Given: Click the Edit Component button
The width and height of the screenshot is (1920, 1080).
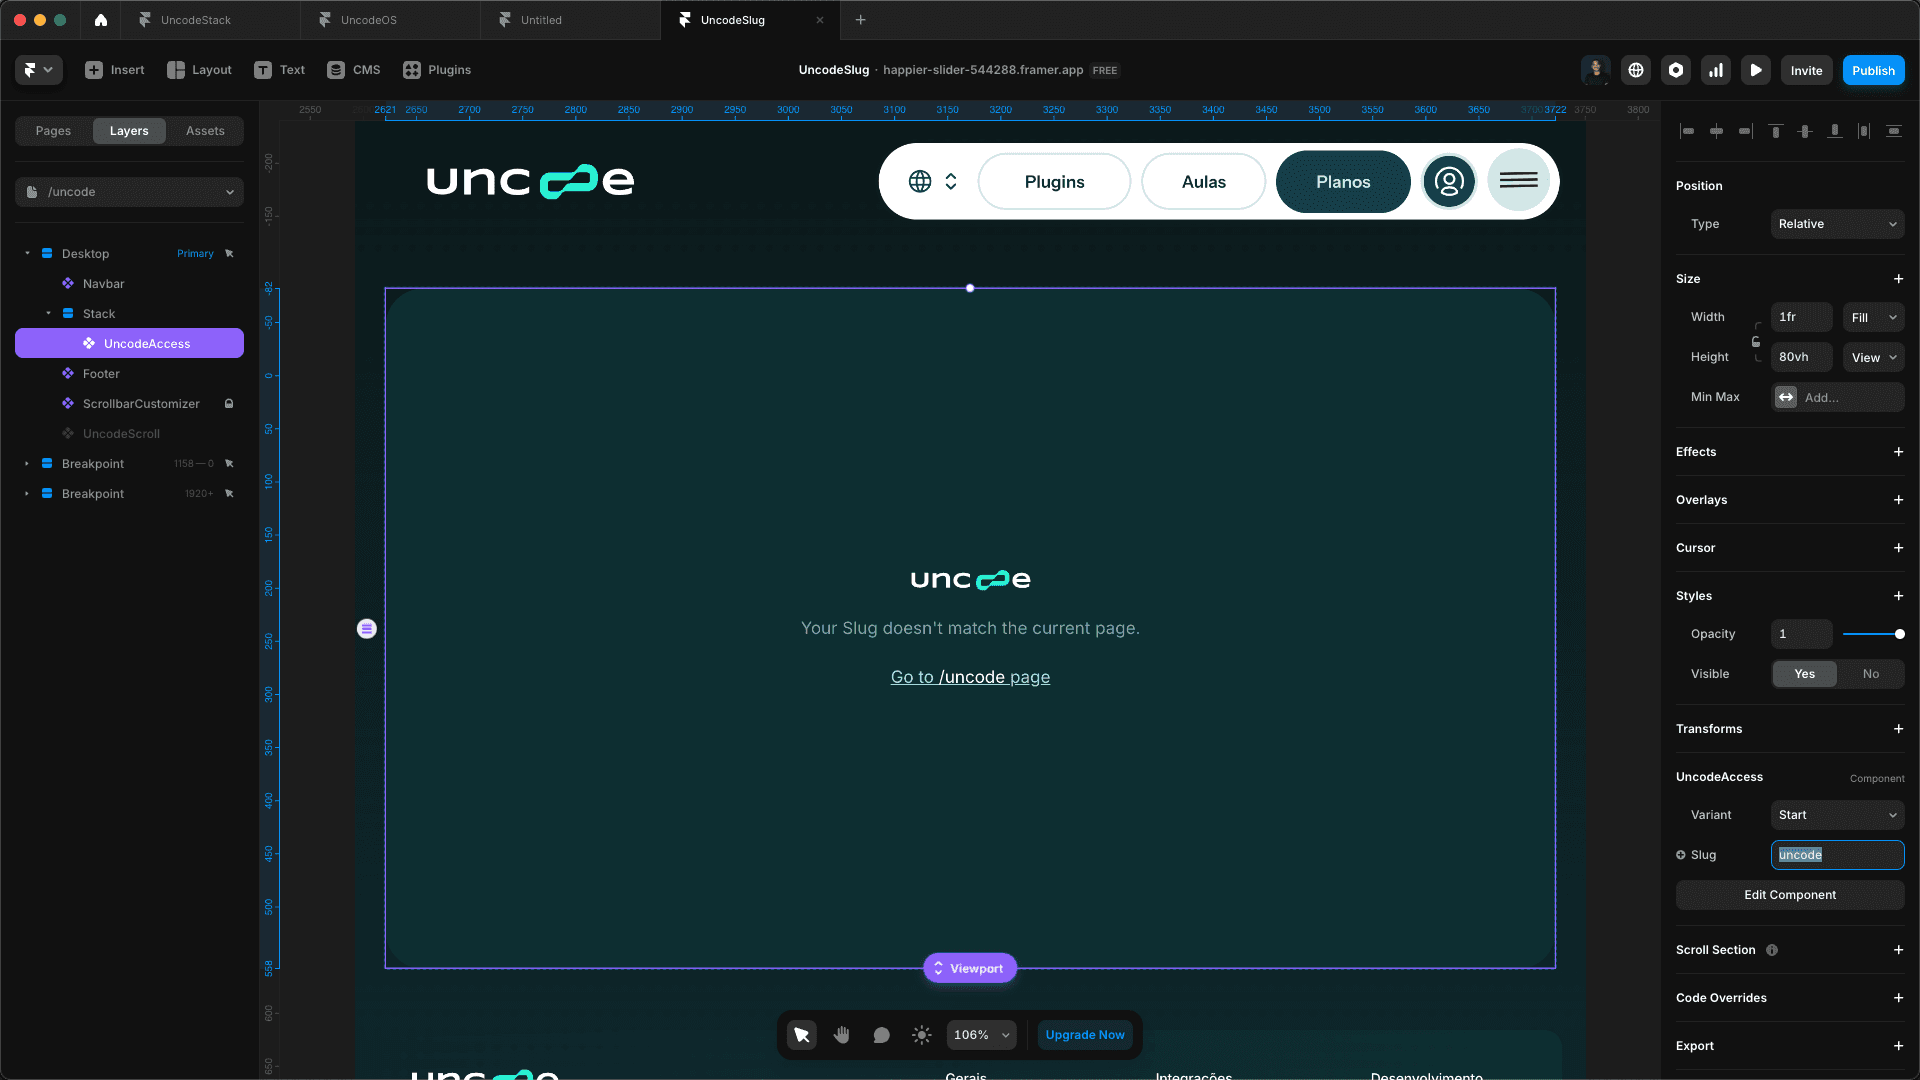Looking at the screenshot, I should (x=1790, y=895).
